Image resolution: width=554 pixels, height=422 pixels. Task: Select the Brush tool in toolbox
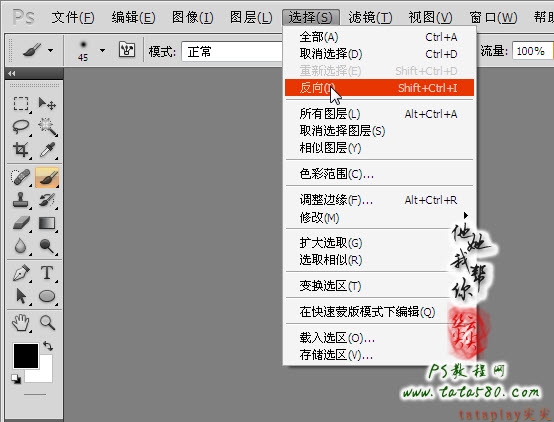point(47,177)
